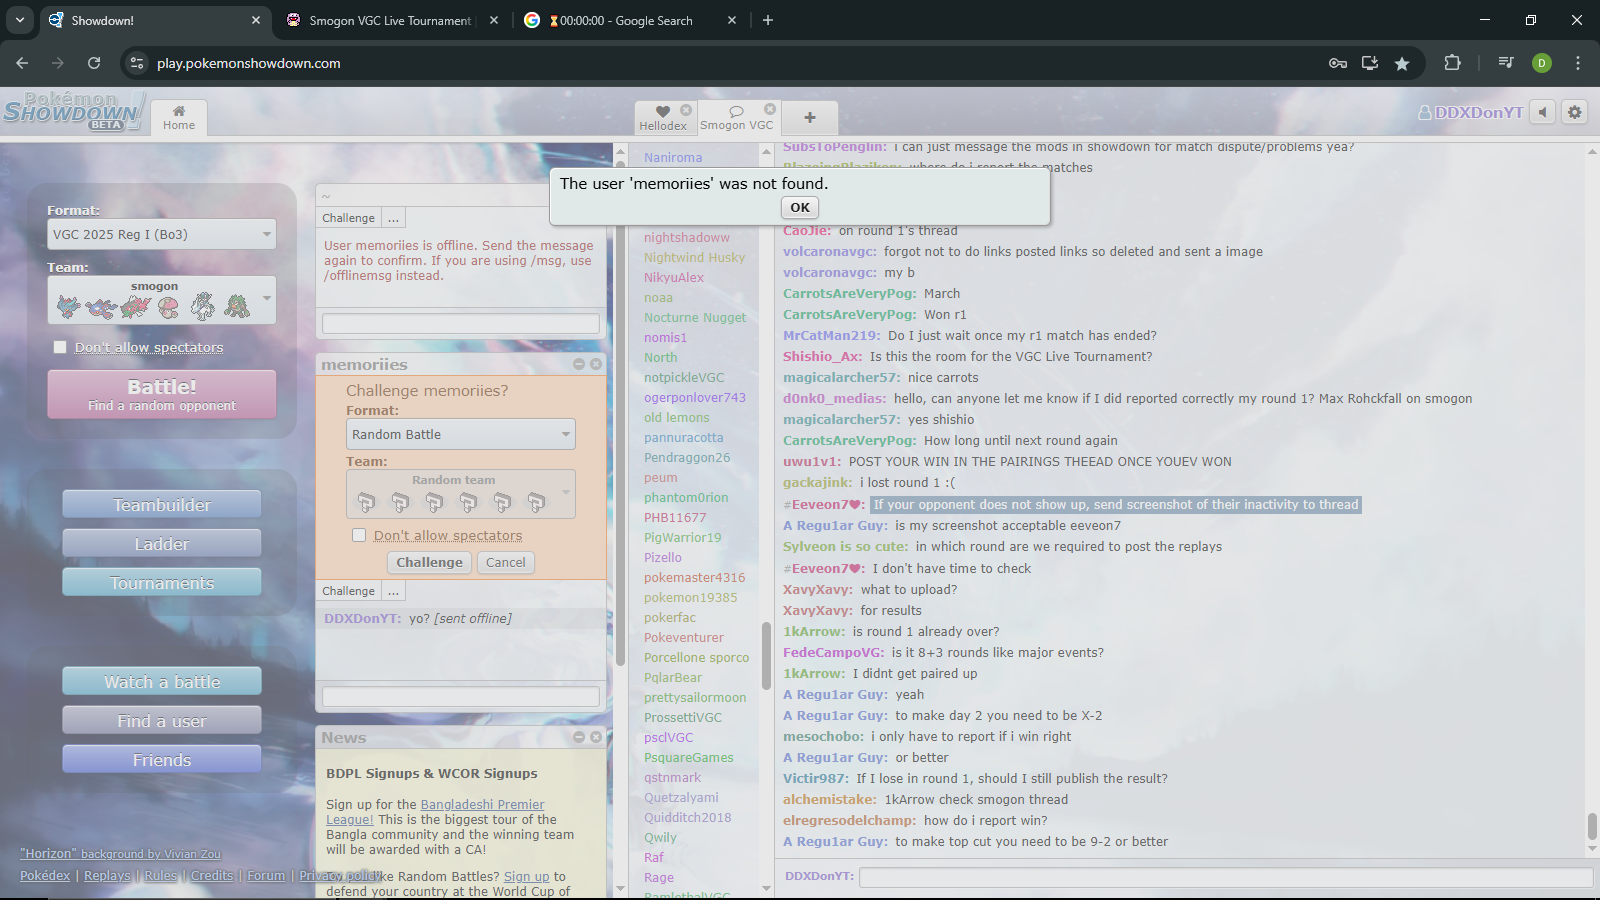Open the saved passwords key icon

1338,63
